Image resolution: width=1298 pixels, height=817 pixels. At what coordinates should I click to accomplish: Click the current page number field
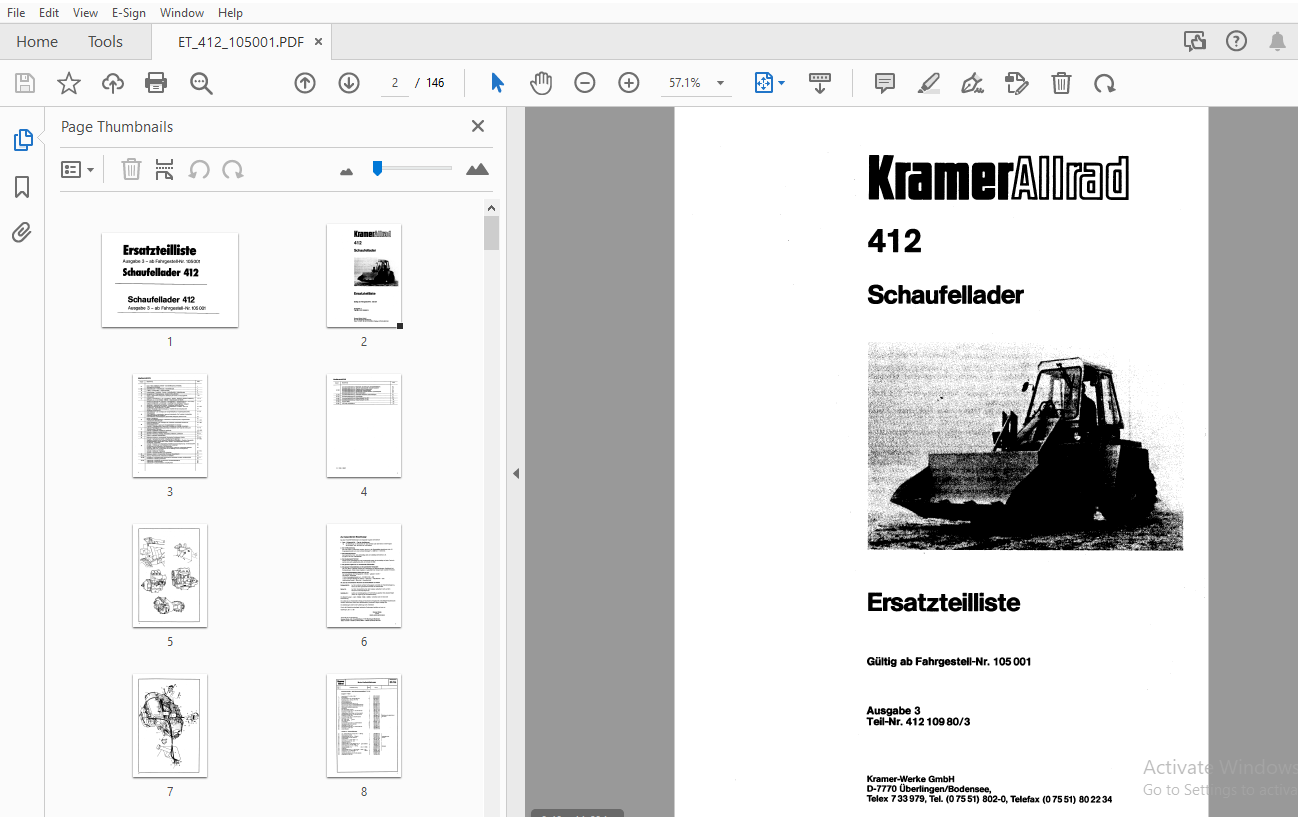pyautogui.click(x=395, y=83)
